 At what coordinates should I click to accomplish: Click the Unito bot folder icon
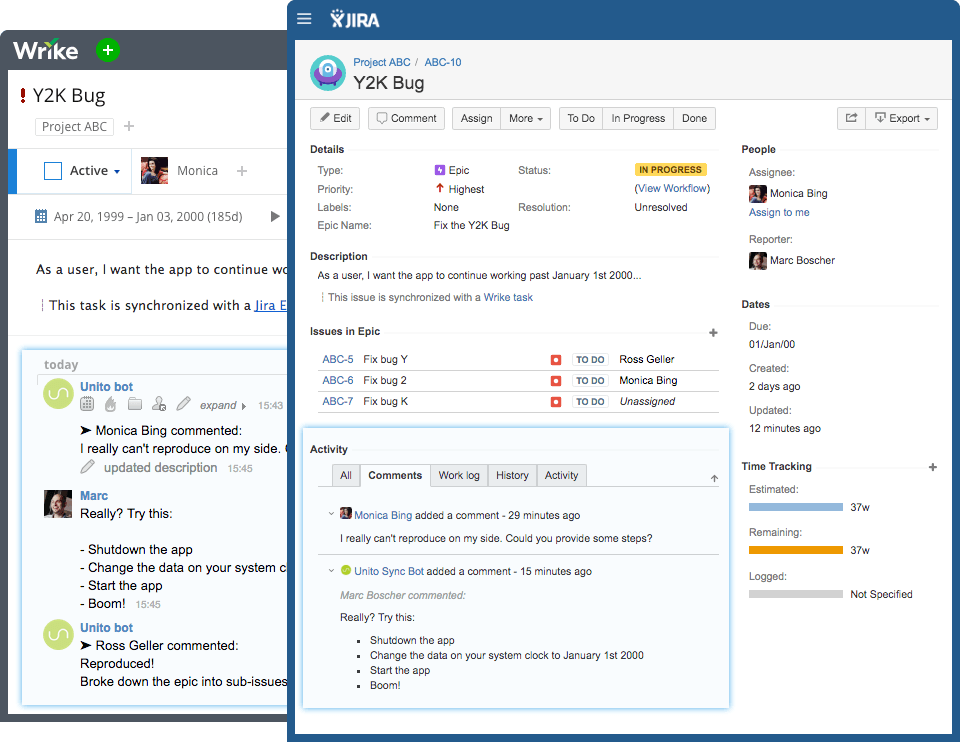tap(135, 403)
